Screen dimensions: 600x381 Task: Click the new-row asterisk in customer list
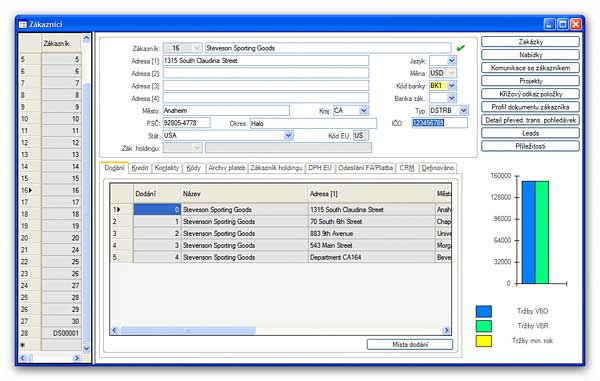pos(22,345)
